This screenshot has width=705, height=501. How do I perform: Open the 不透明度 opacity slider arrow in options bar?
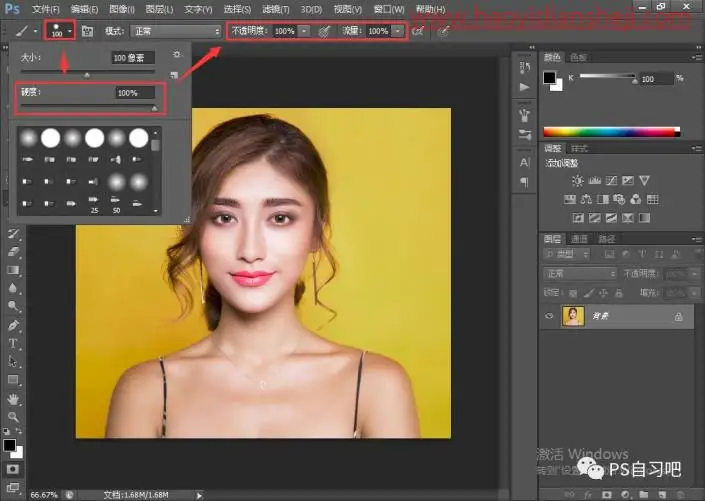[x=304, y=31]
